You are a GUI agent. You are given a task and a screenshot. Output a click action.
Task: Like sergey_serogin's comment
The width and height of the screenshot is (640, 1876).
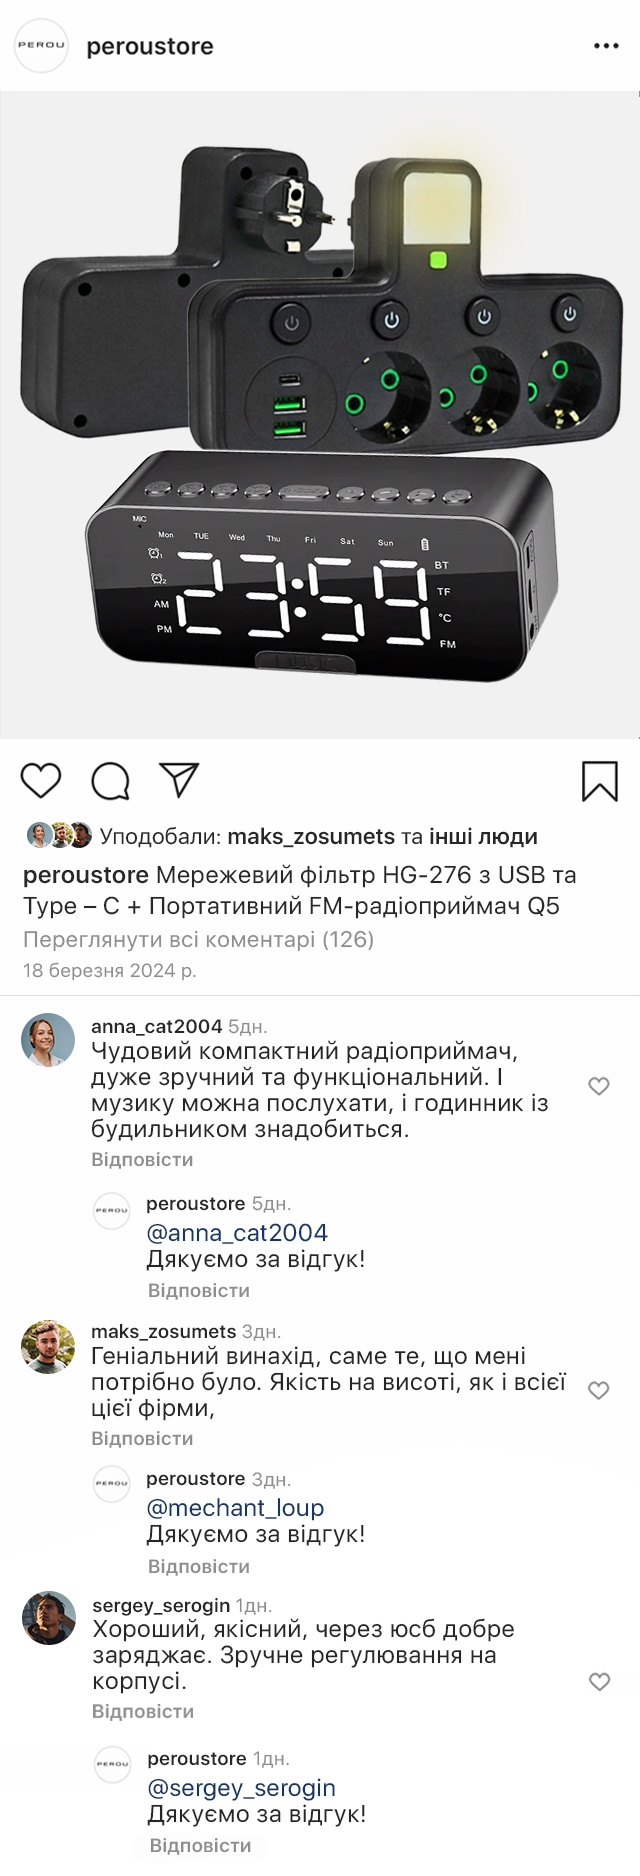[x=600, y=1682]
